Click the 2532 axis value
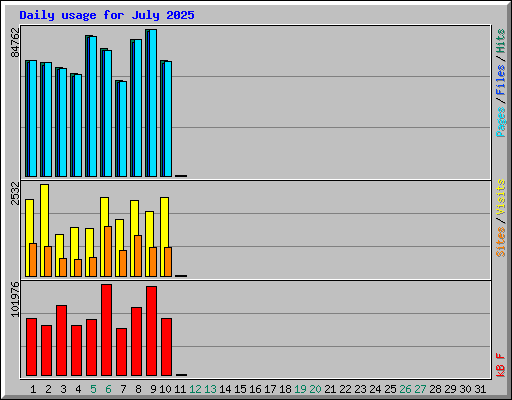The image size is (512, 400). click(x=15, y=193)
